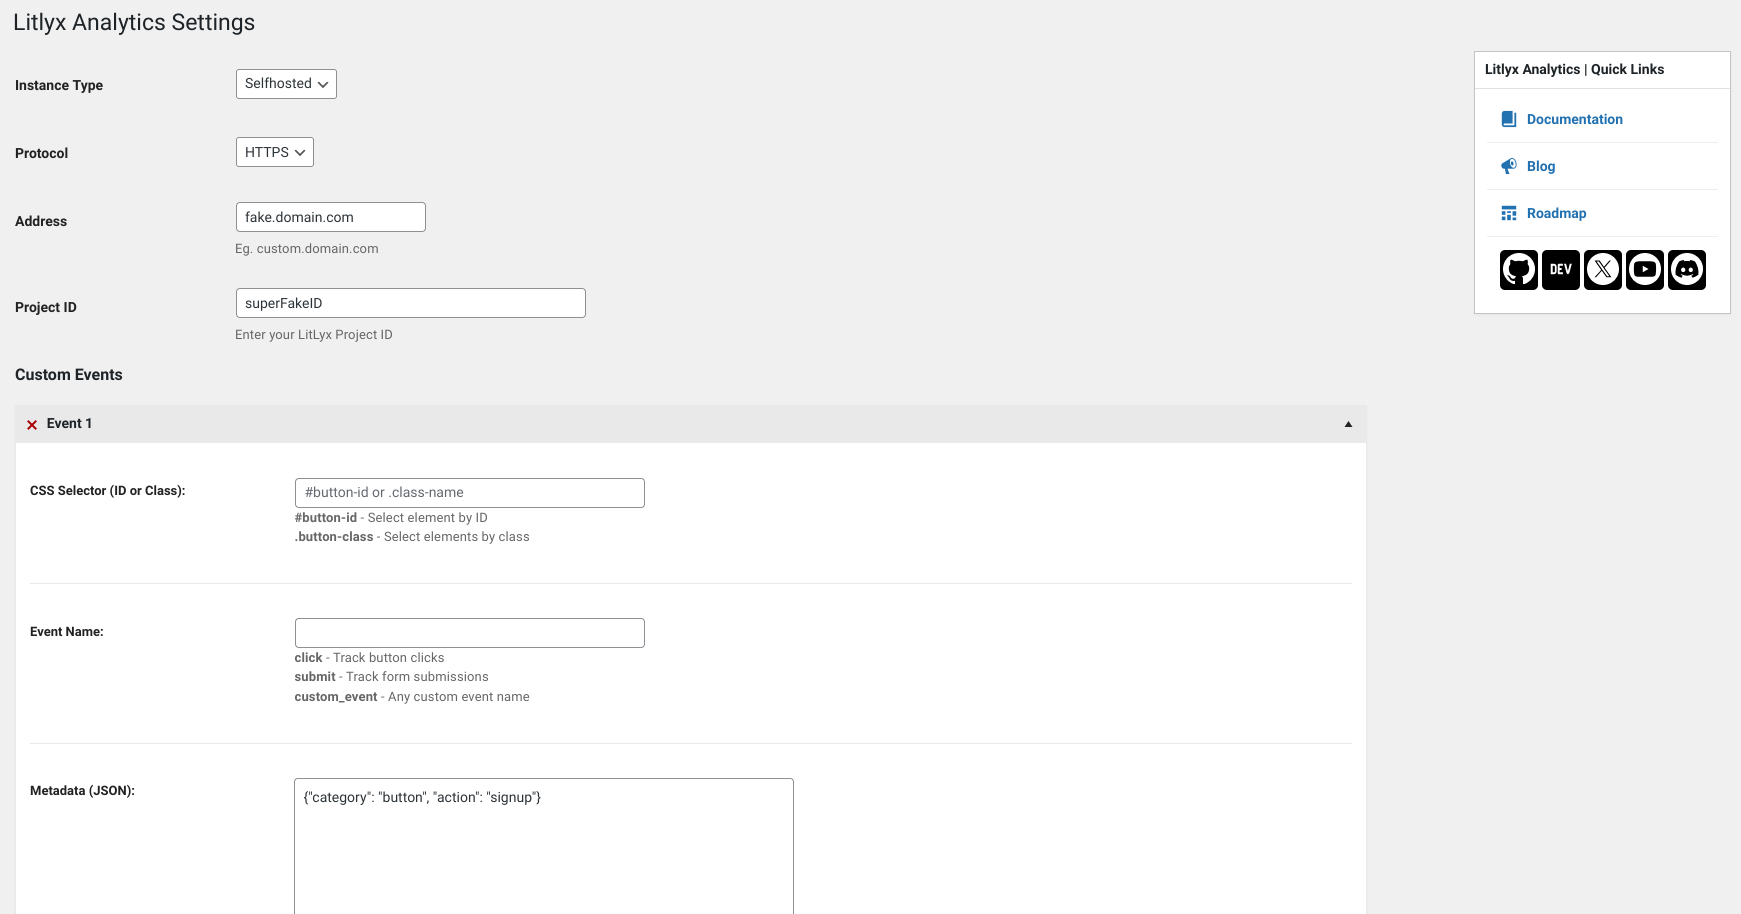
Task: Click the '#button-id - Select element by ID' hint
Action: (391, 518)
